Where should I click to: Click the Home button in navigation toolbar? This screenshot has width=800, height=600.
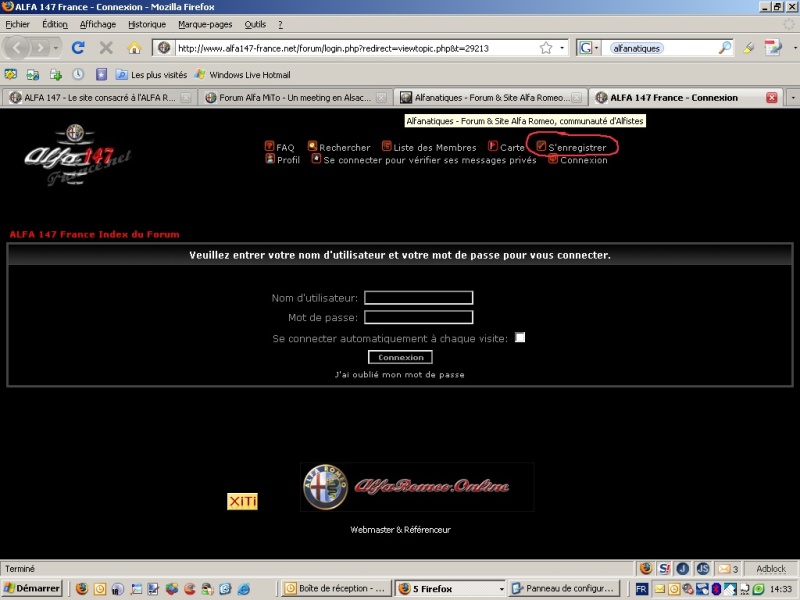click(x=134, y=47)
